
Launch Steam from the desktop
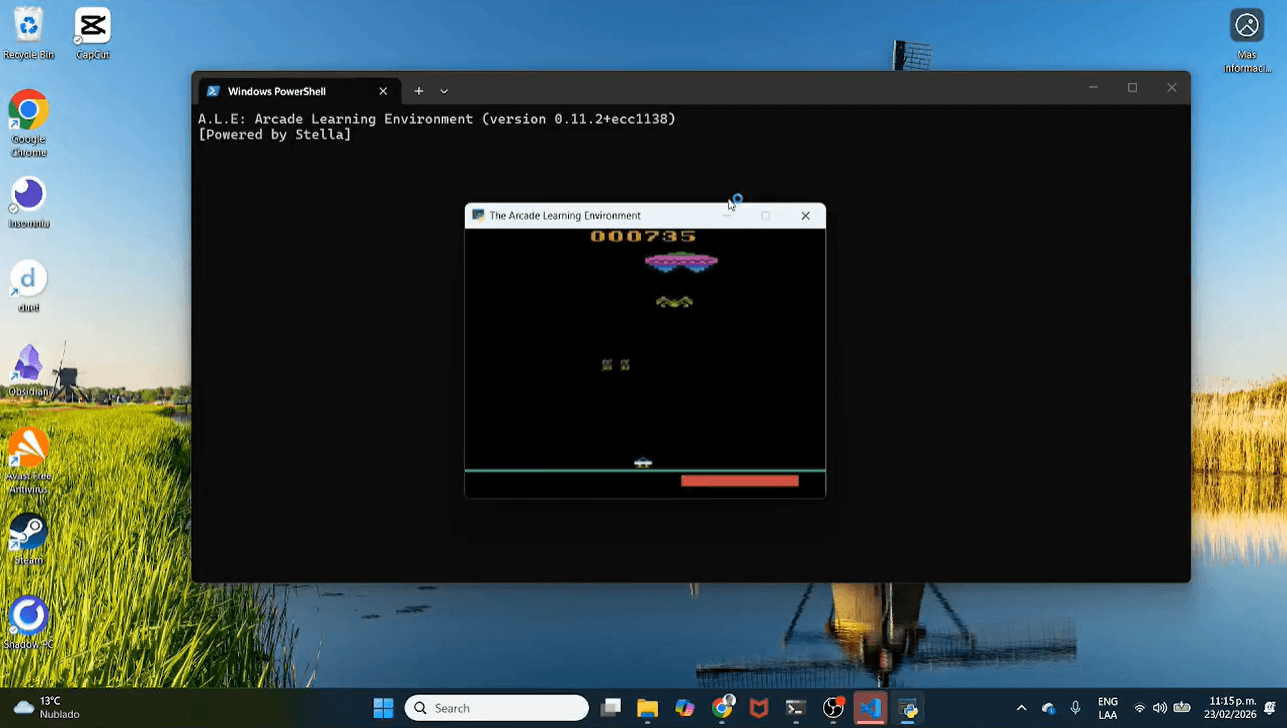click(28, 533)
